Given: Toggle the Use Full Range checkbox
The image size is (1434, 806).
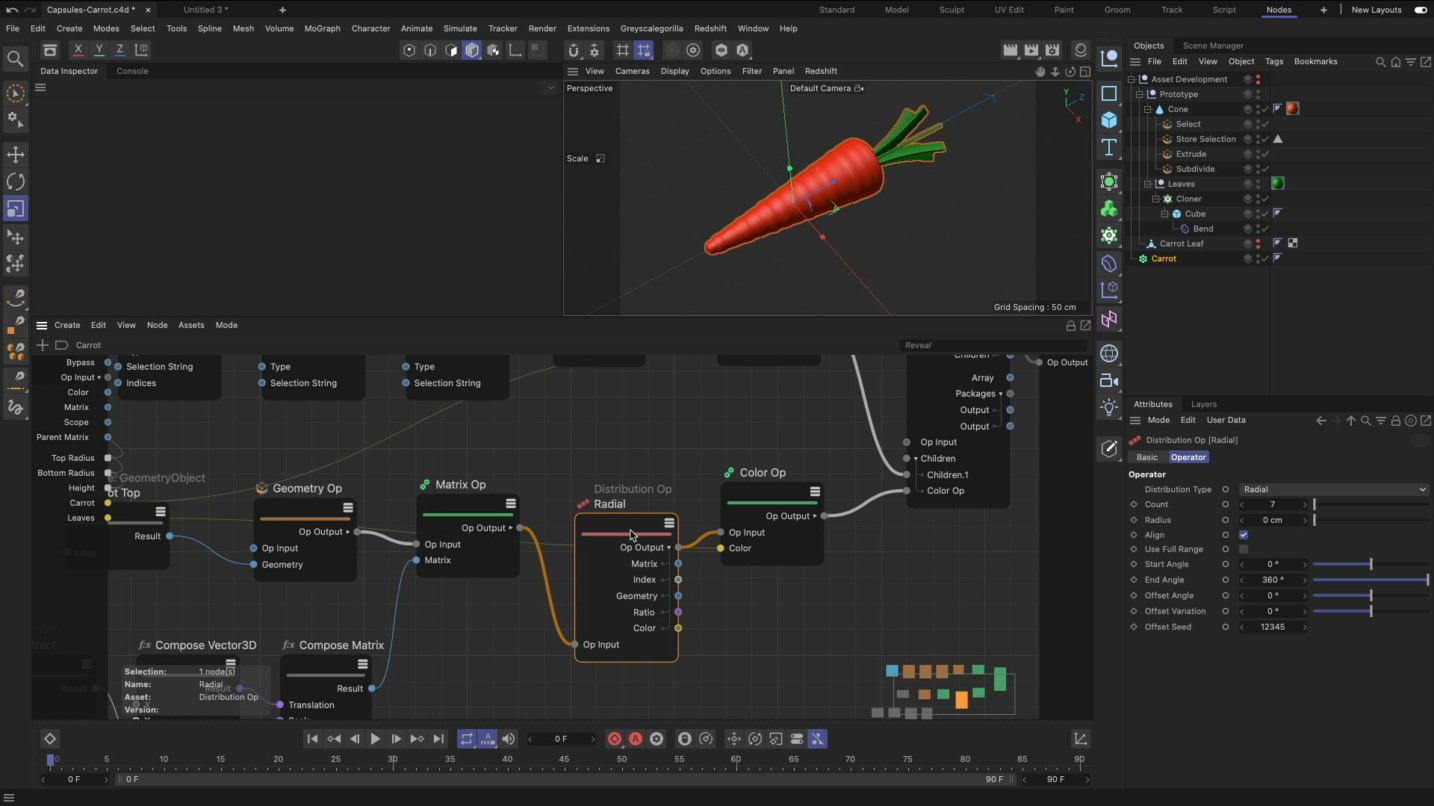Looking at the screenshot, I should [1243, 549].
